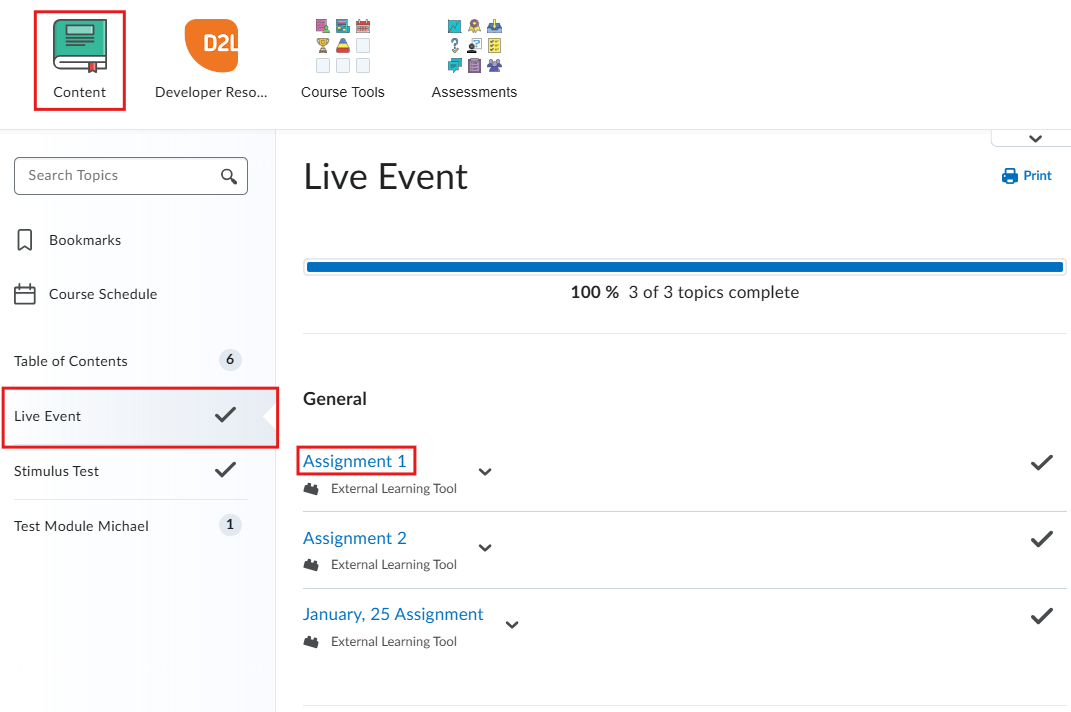Open Course Tools from the navbar
Image resolution: width=1071 pixels, height=712 pixels.
tap(342, 45)
